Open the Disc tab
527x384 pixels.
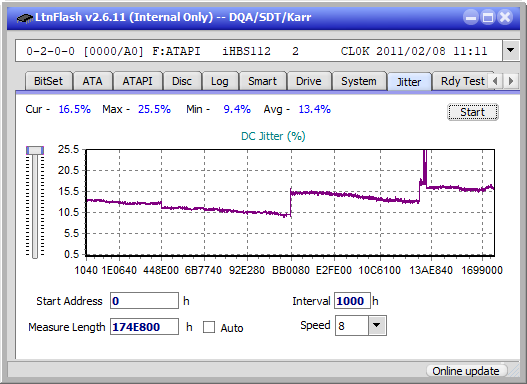pyautogui.click(x=182, y=81)
